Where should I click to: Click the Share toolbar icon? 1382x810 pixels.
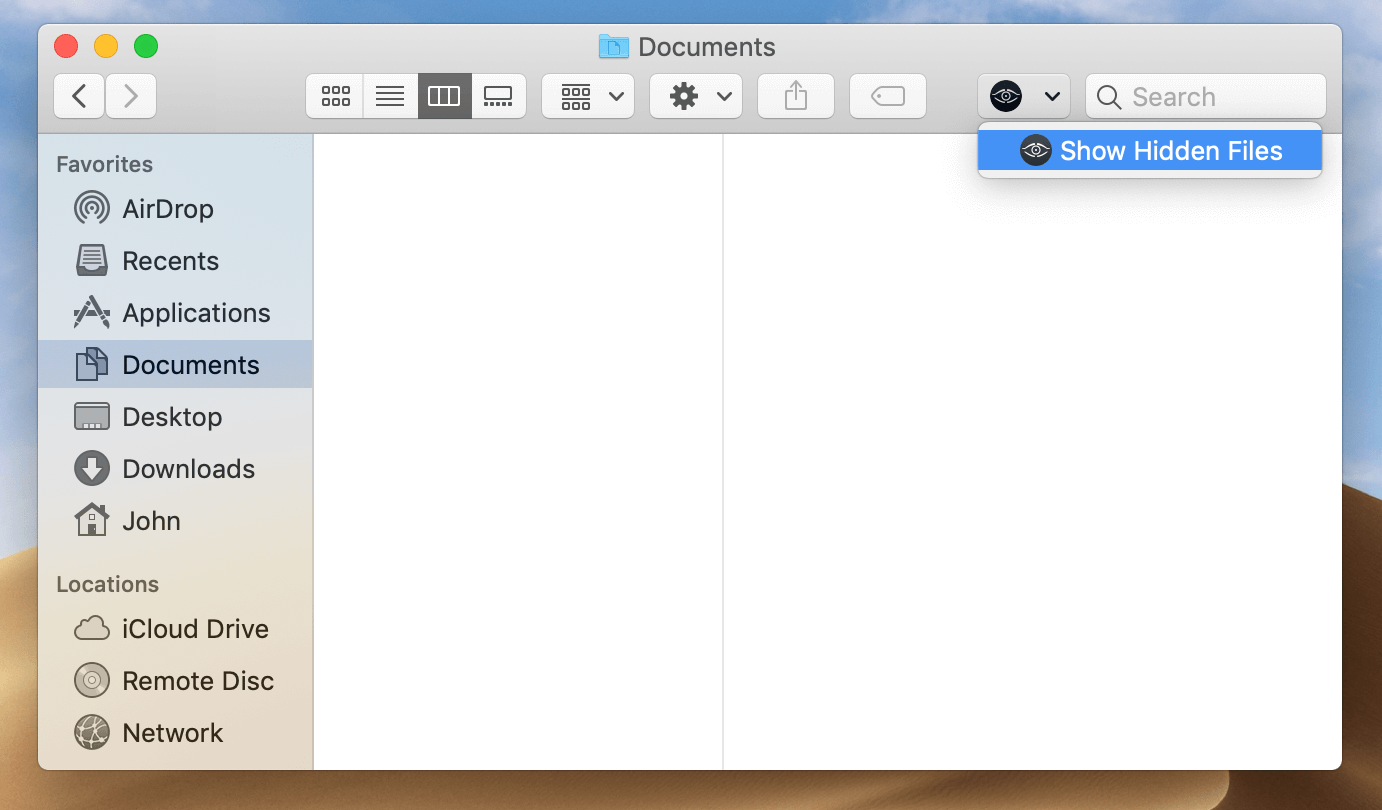point(795,96)
